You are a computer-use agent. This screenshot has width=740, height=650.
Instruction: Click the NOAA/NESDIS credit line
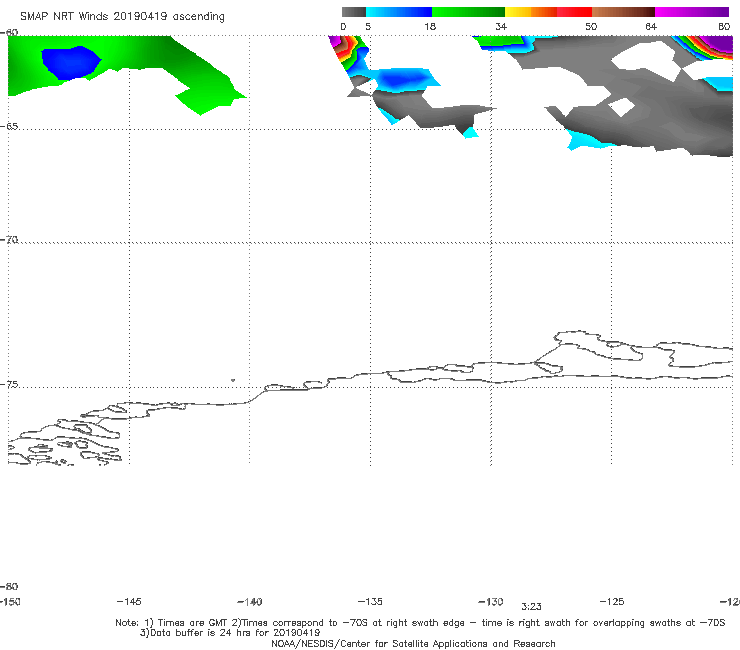click(x=413, y=644)
